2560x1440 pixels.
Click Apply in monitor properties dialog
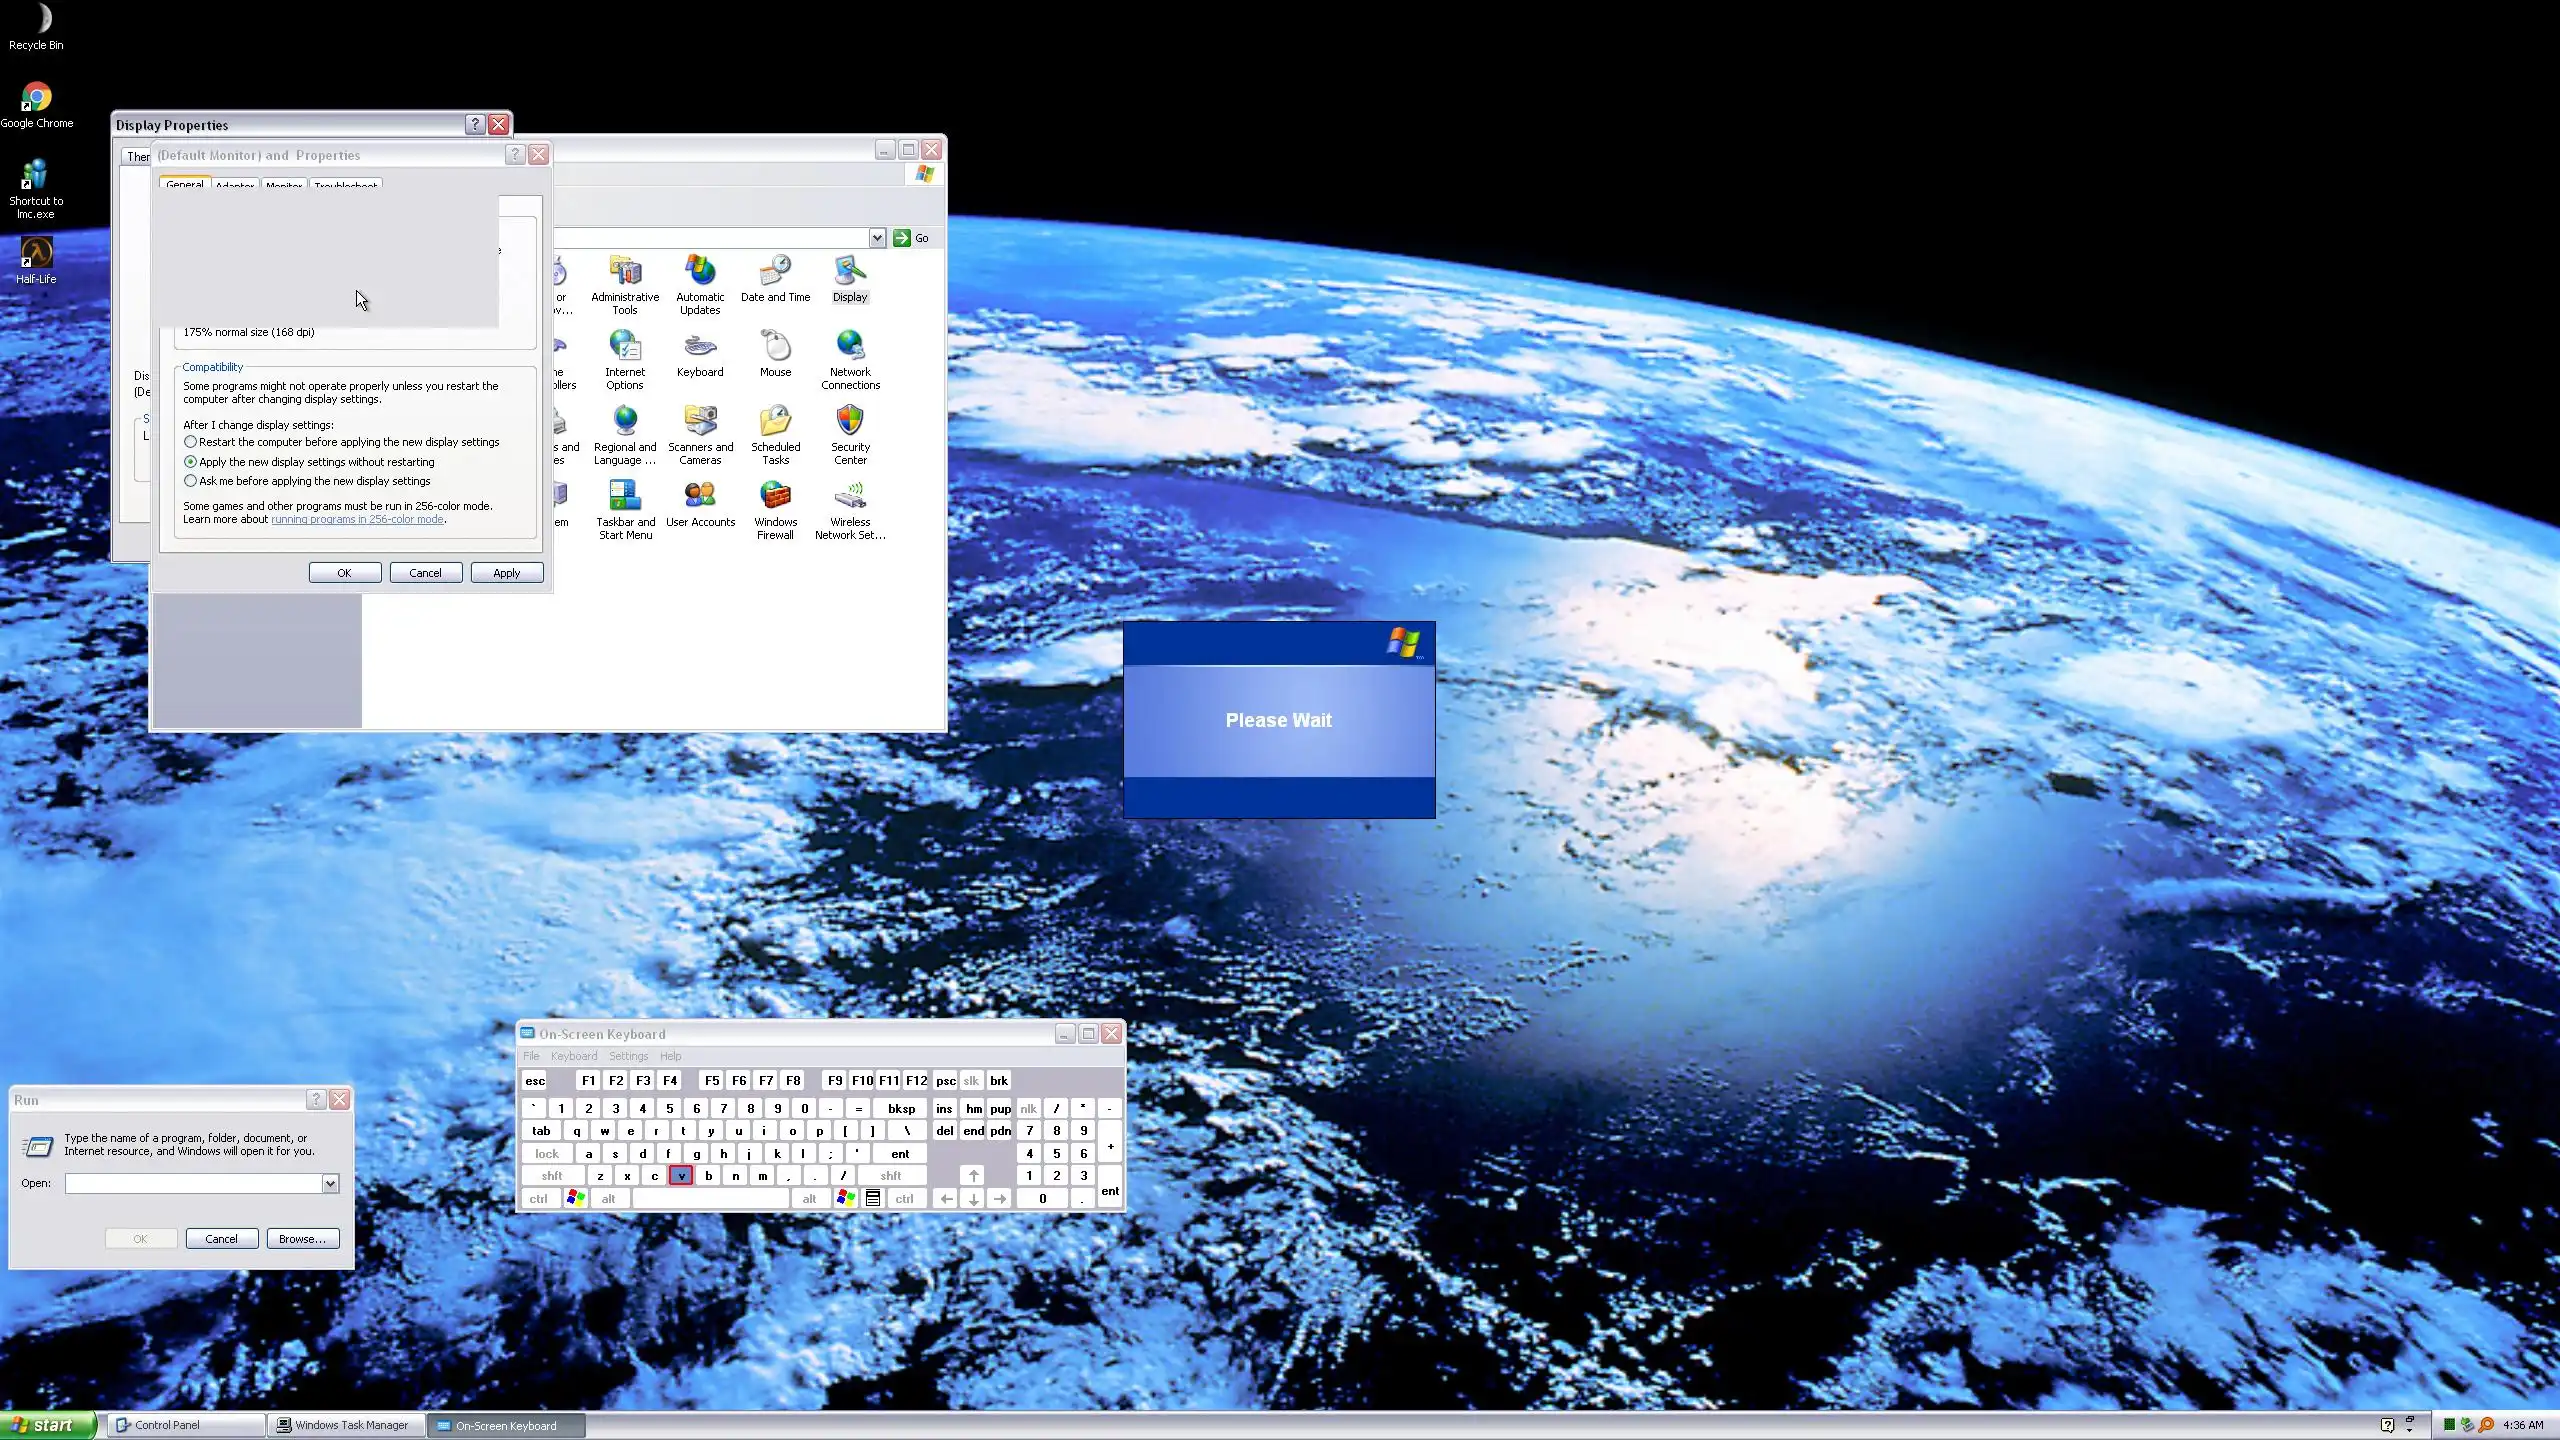[x=506, y=573]
